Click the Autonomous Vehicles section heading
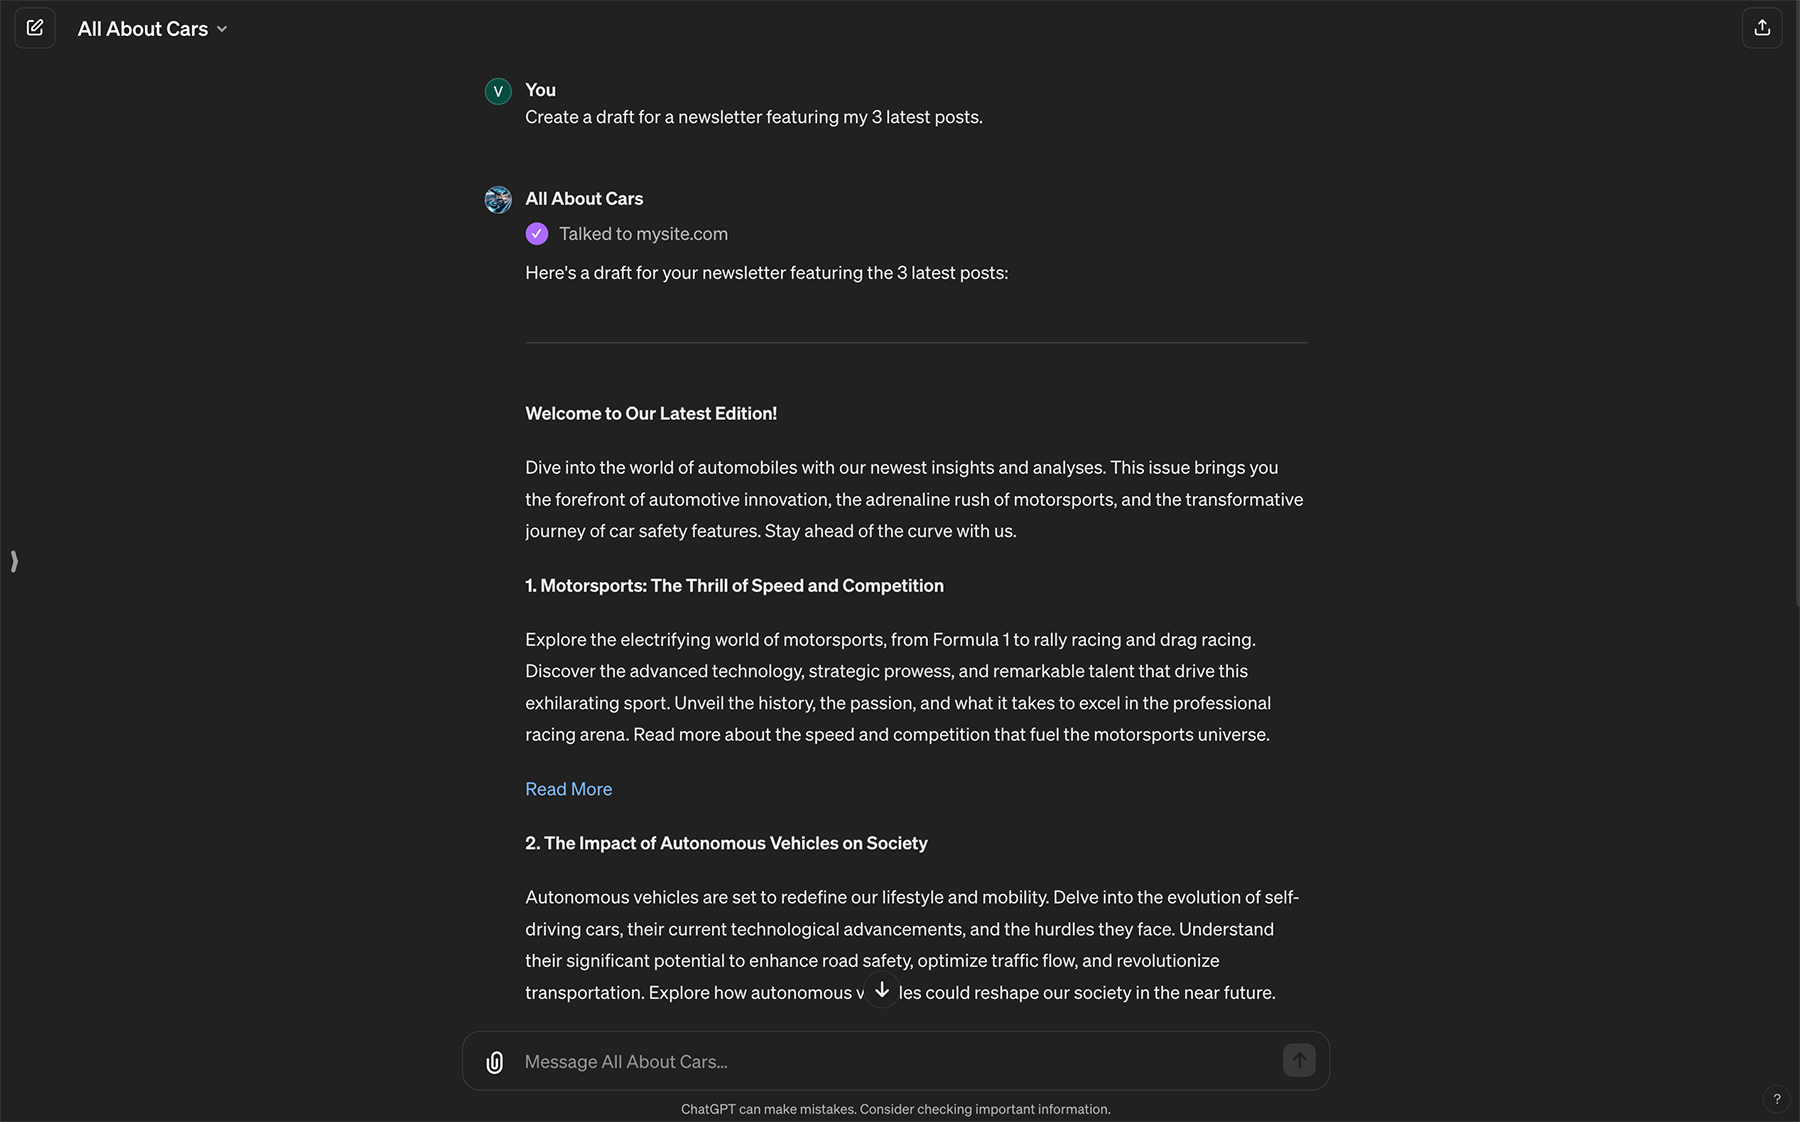This screenshot has width=1800, height=1122. 726,843
